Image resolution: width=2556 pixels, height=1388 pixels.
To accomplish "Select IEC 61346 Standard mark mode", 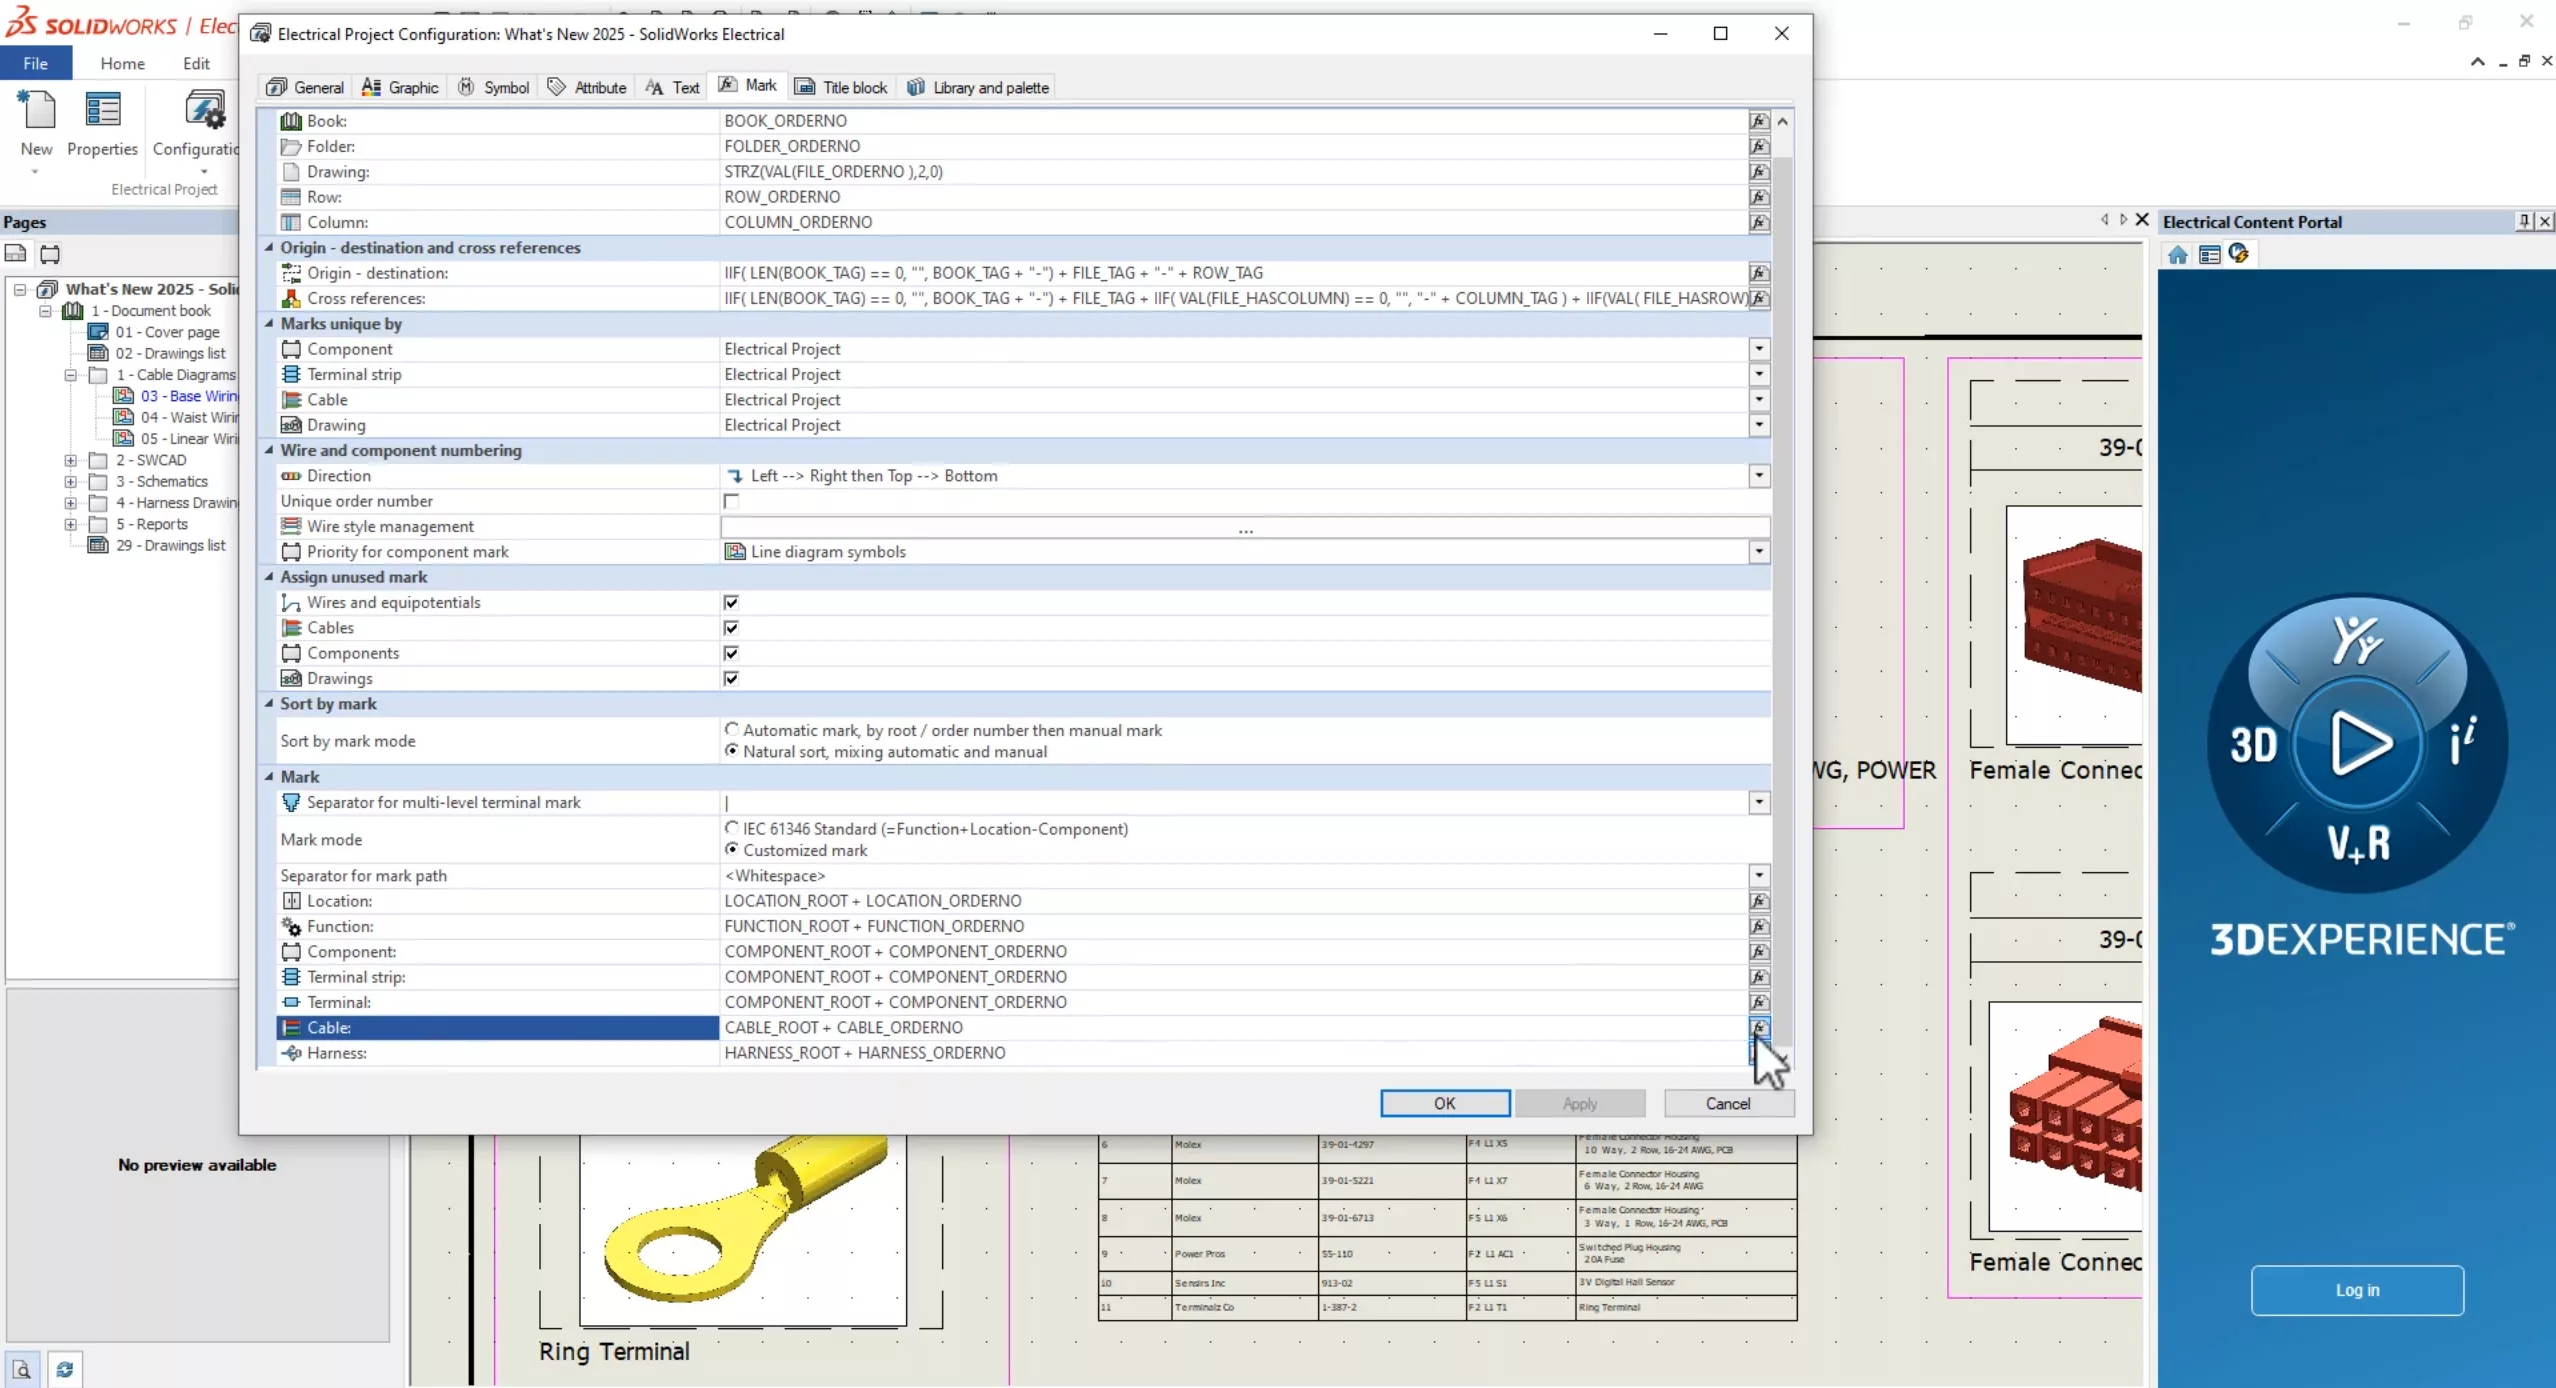I will (732, 828).
